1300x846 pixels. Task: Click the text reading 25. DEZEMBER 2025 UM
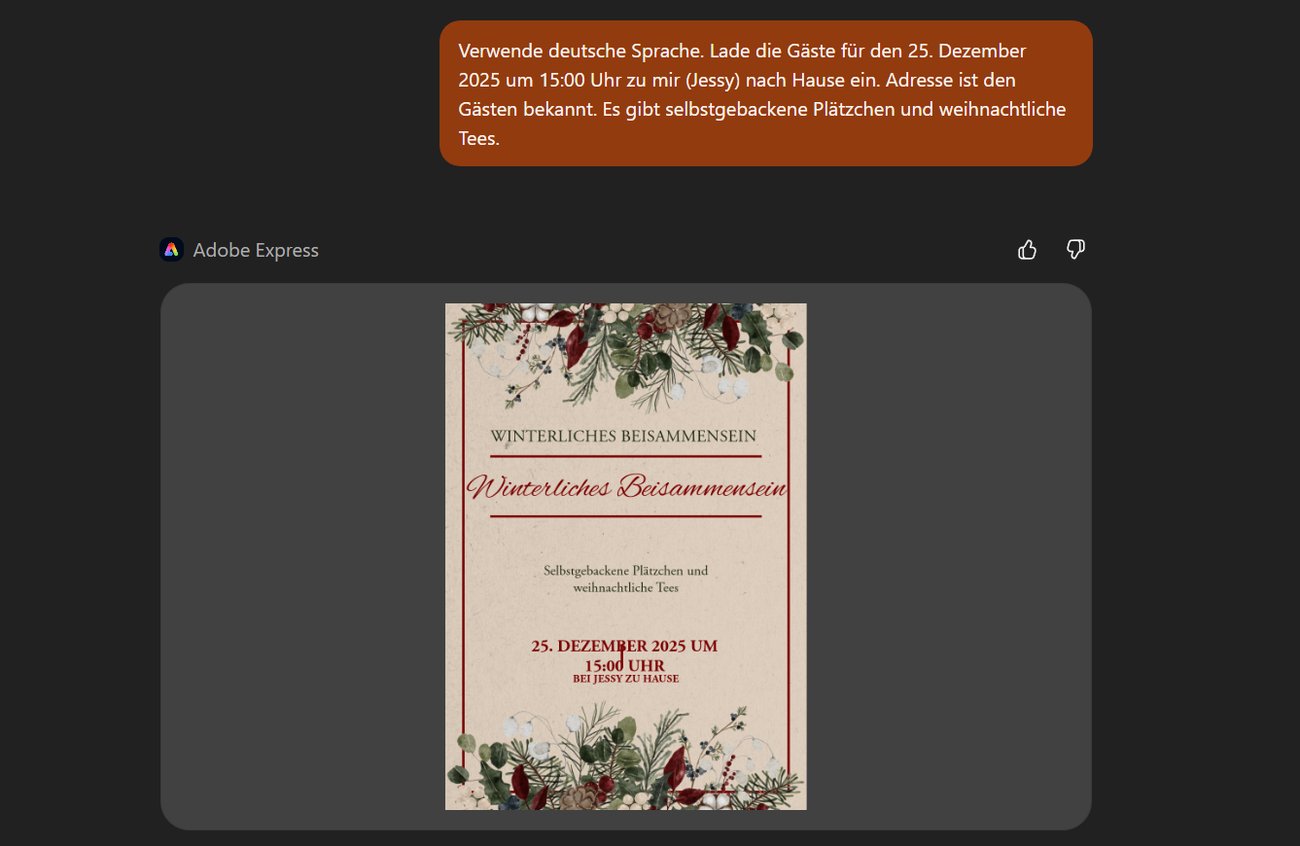tap(626, 645)
